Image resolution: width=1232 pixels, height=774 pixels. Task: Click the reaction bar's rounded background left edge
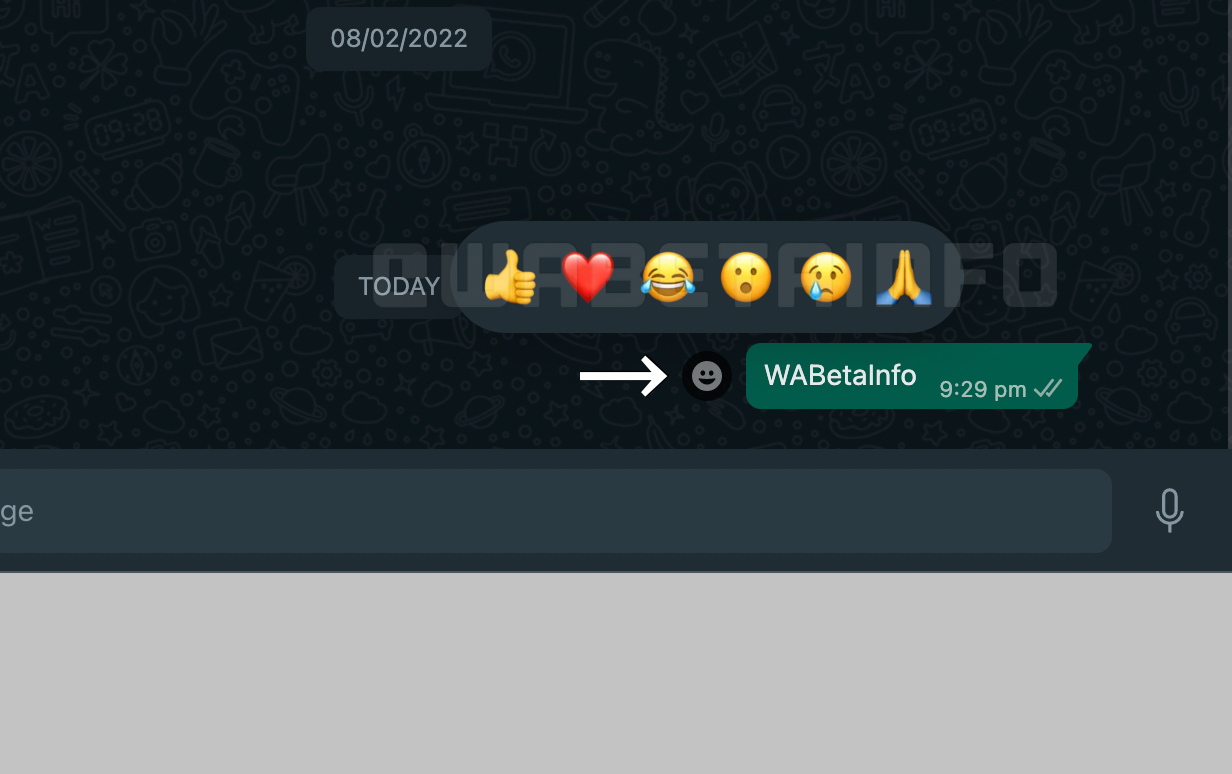(x=466, y=277)
